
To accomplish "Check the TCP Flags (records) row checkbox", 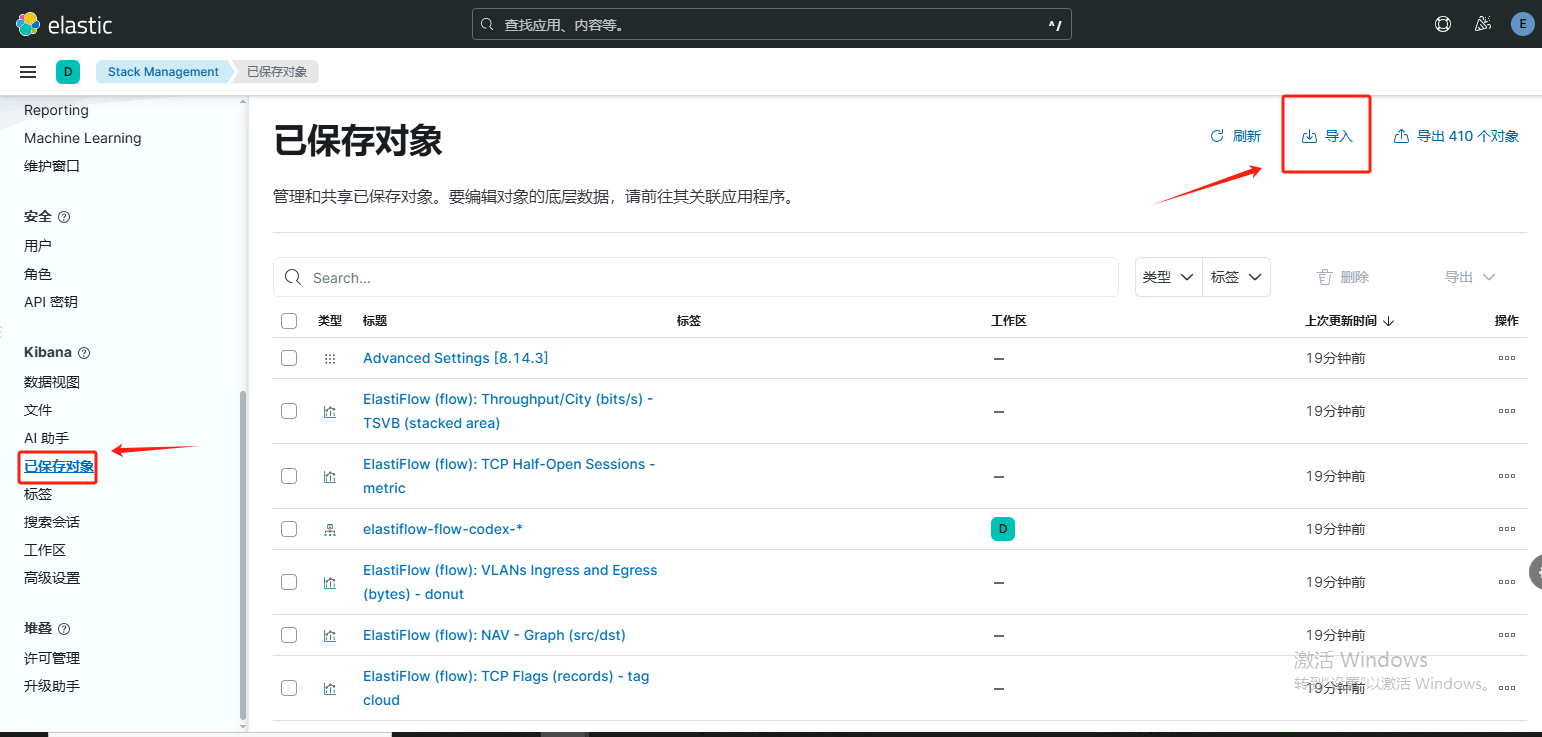I will (289, 688).
